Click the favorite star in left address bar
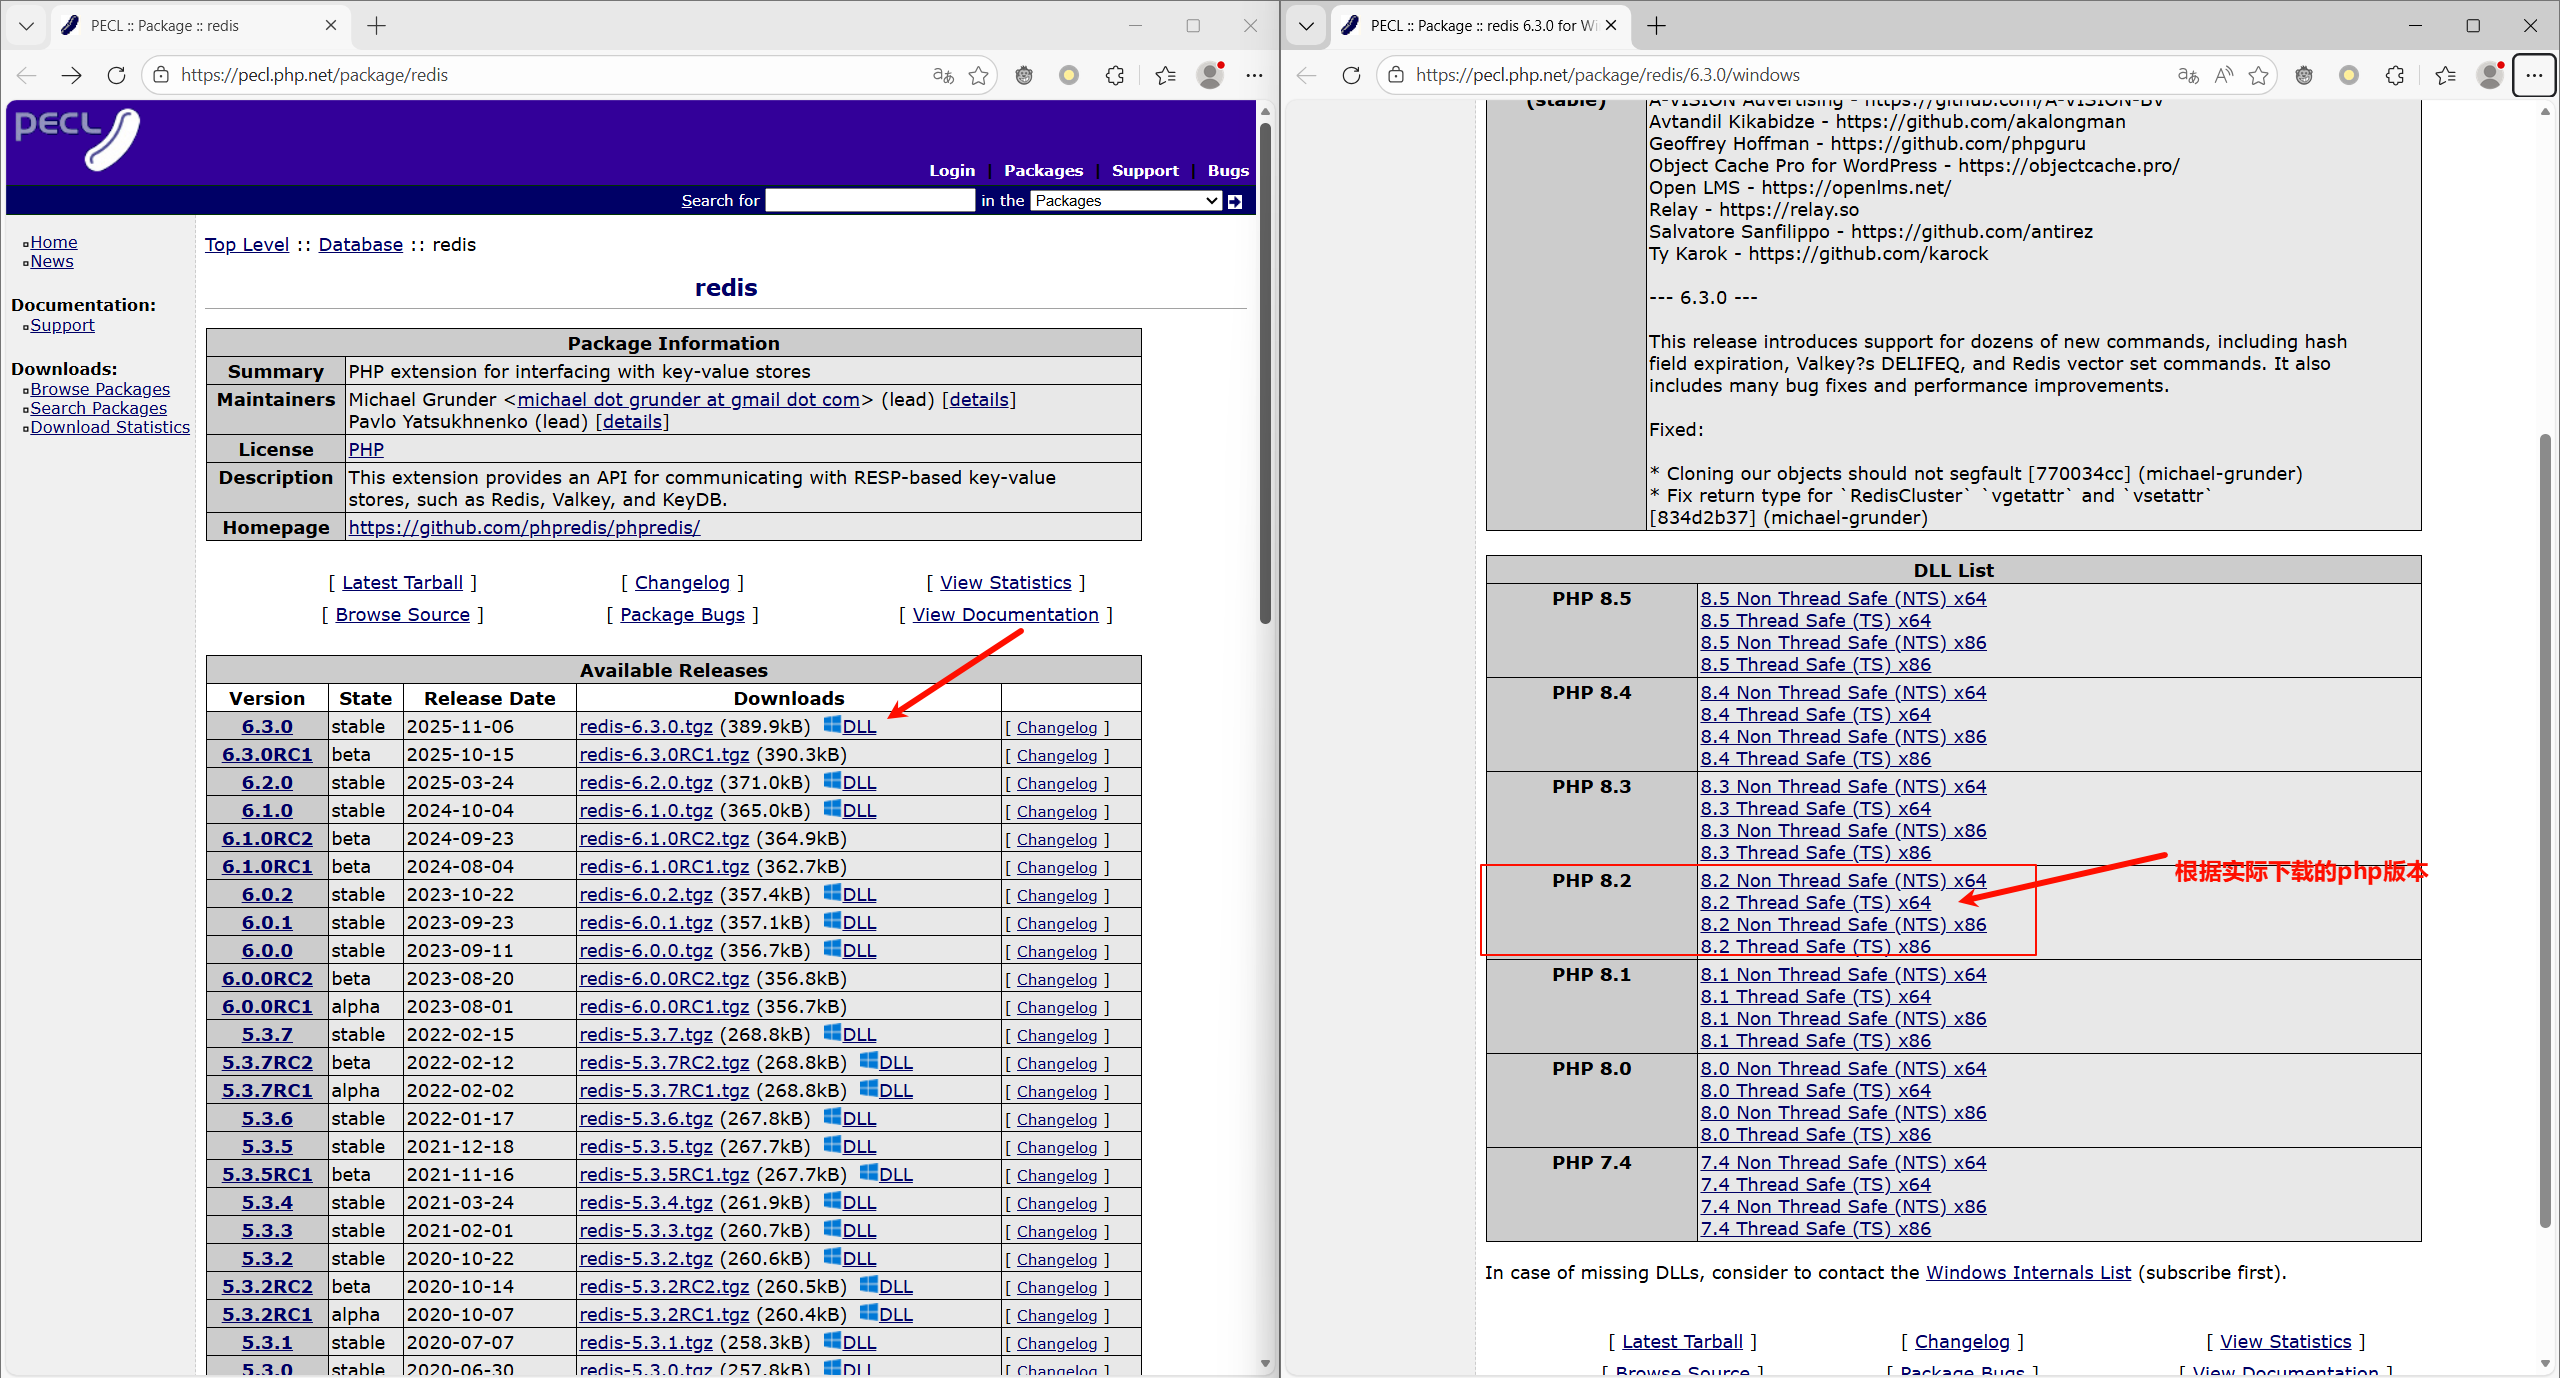The height and width of the screenshot is (1378, 2560). point(979,75)
